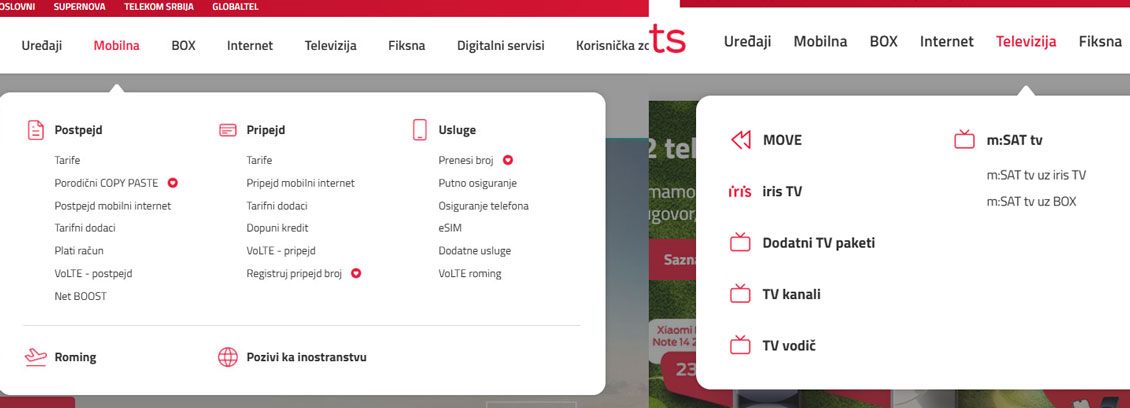Click the Postpejd document icon
Image resolution: width=1130 pixels, height=408 pixels.
point(35,130)
